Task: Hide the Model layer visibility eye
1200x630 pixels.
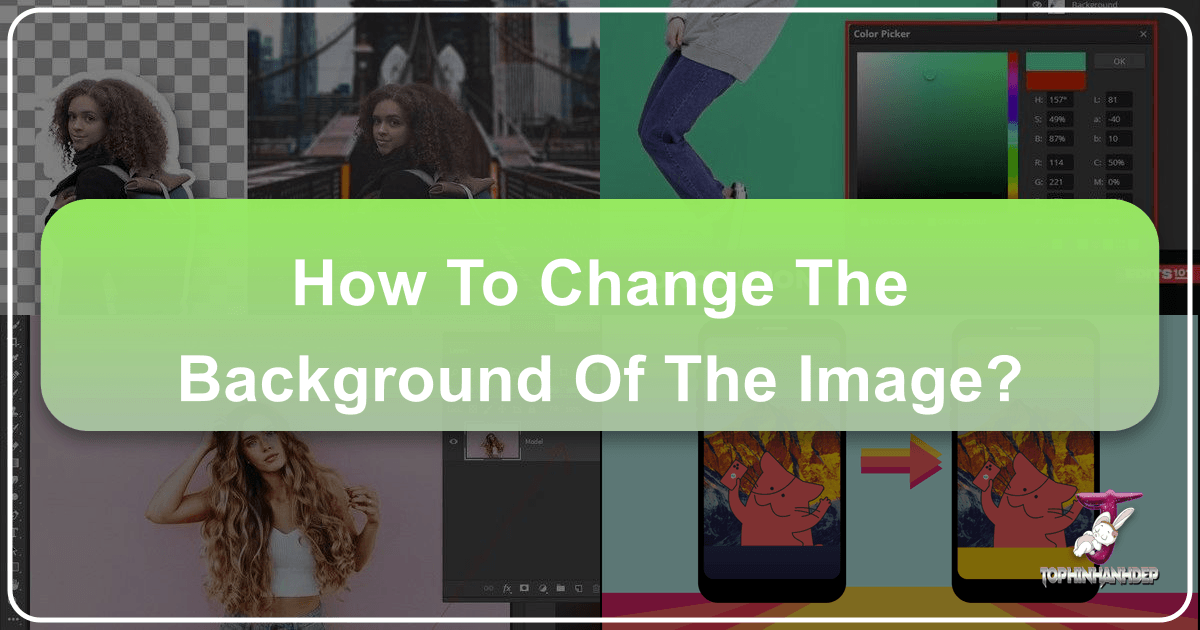Action: [x=452, y=441]
